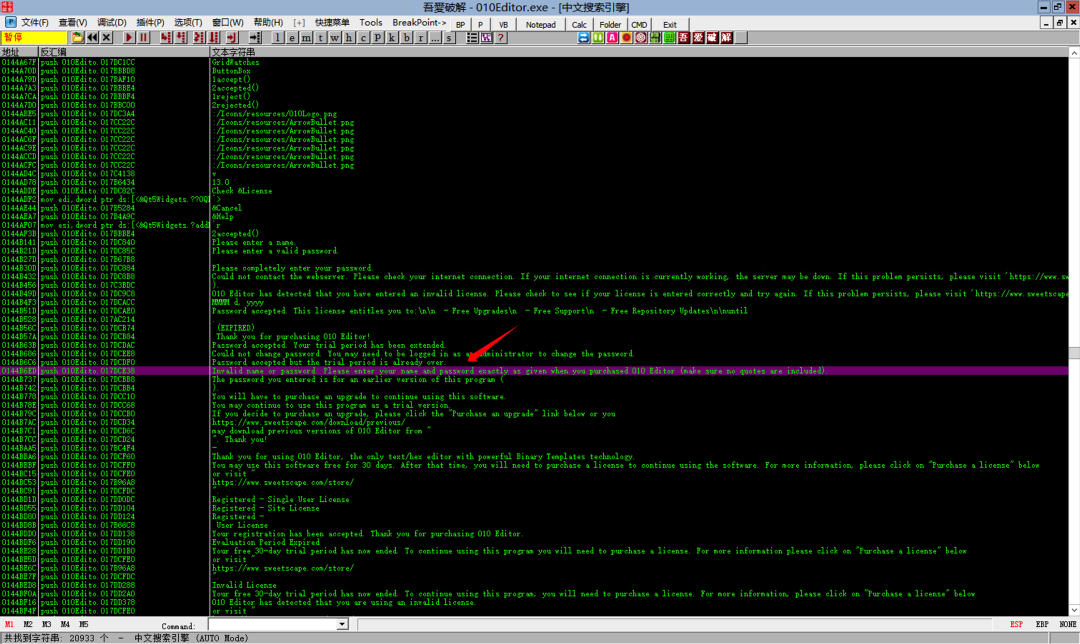This screenshot has height=644, width=1080.
Task: Launch Notepad from toolbar button
Action: (x=541, y=24)
